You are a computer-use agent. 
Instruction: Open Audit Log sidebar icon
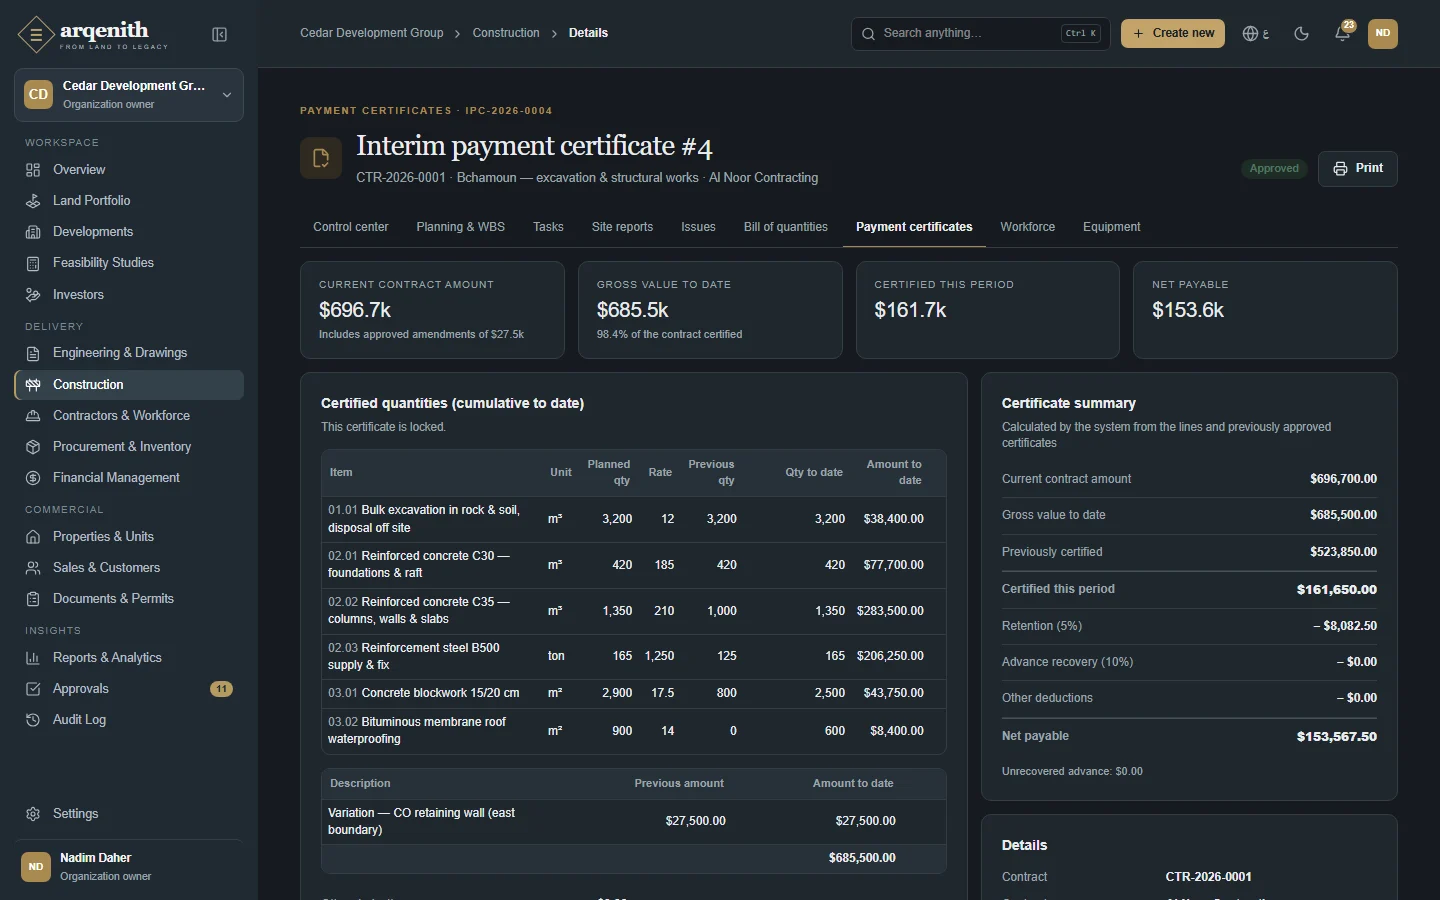(33, 720)
